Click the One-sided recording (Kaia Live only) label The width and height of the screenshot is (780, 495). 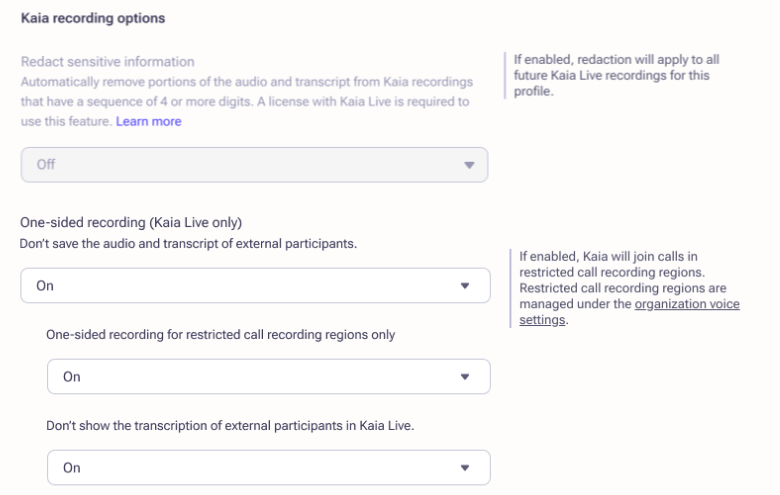tap(131, 223)
